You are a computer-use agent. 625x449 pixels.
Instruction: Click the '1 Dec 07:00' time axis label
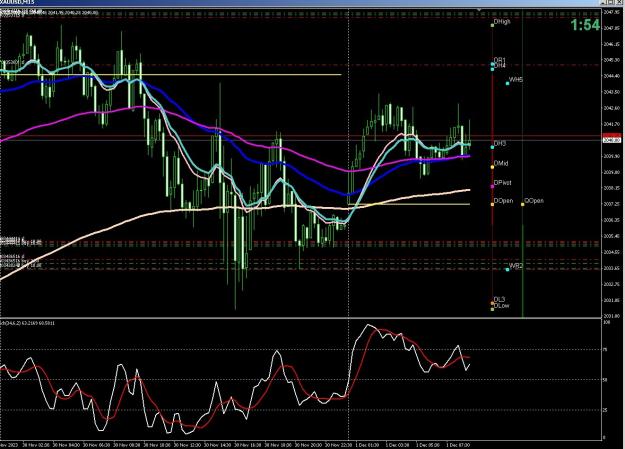coord(458,445)
